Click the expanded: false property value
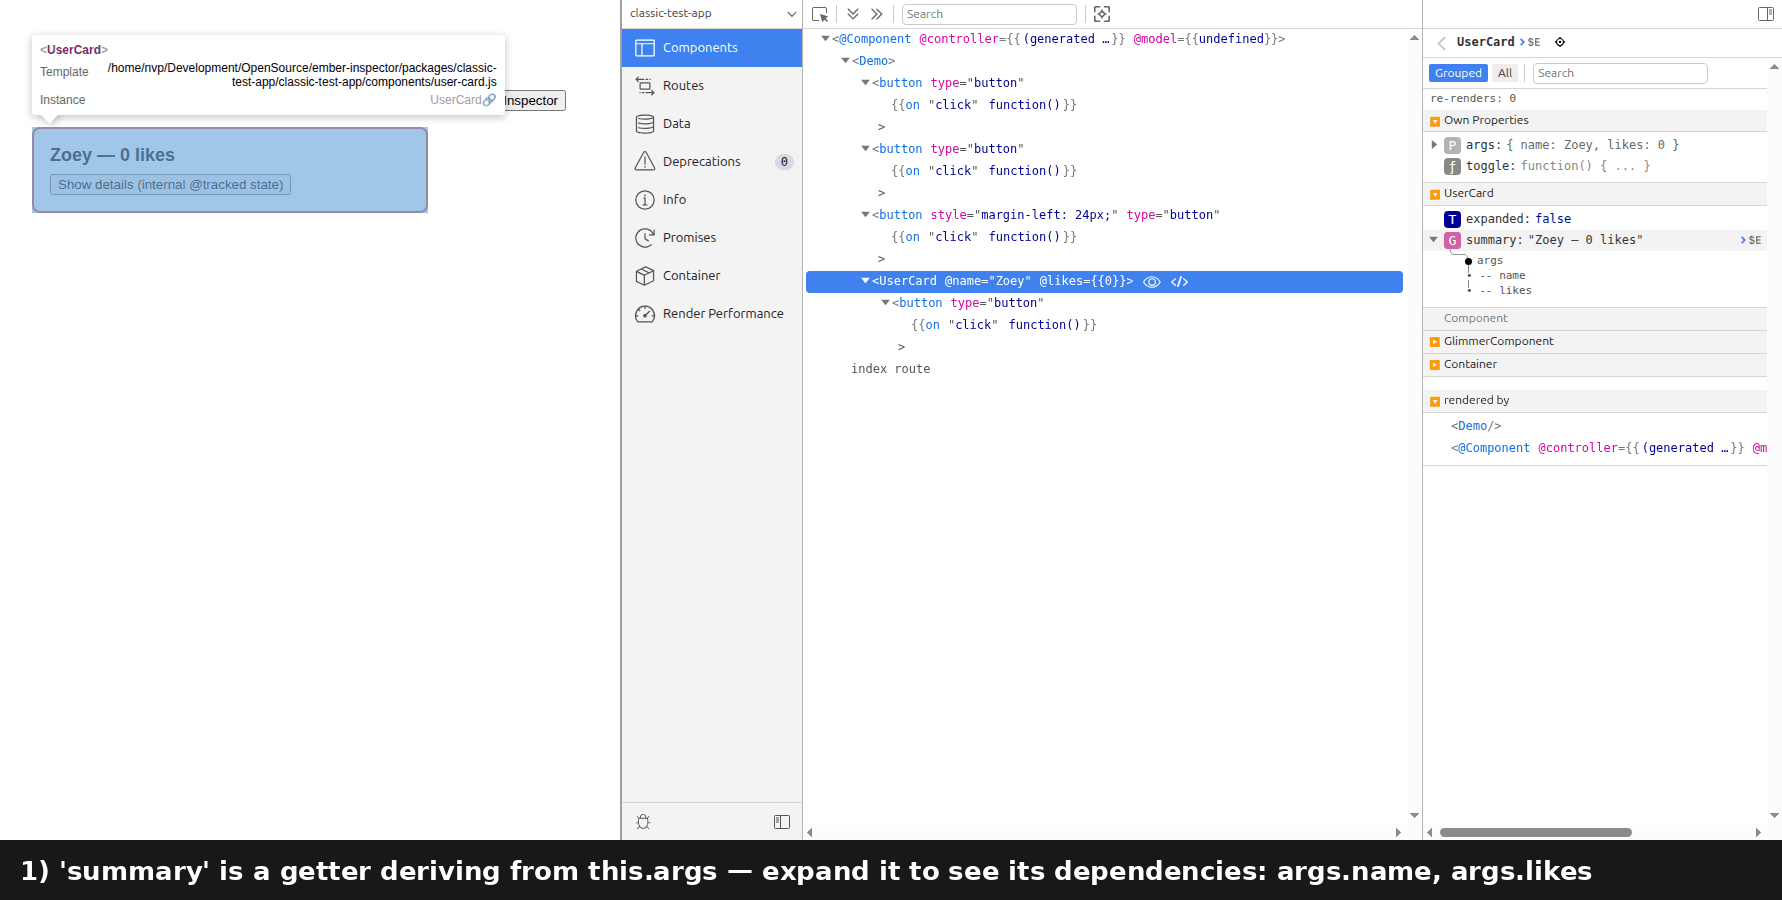The image size is (1782, 900). pos(1553,219)
